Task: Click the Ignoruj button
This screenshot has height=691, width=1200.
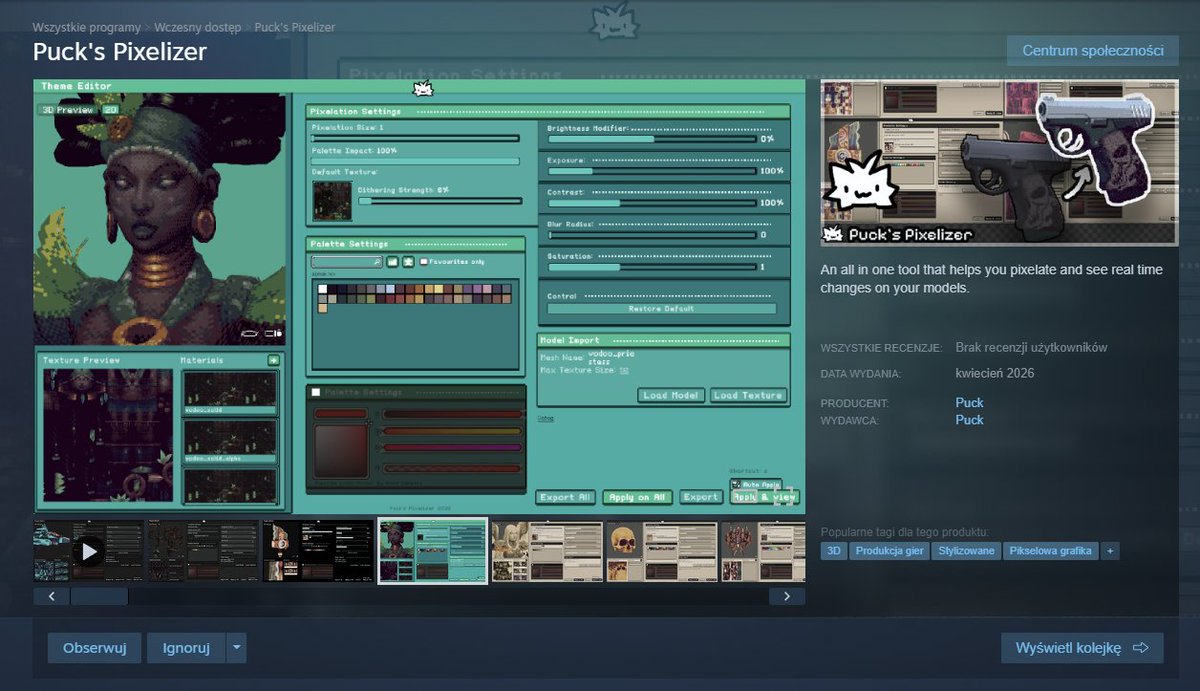Action: coord(186,648)
